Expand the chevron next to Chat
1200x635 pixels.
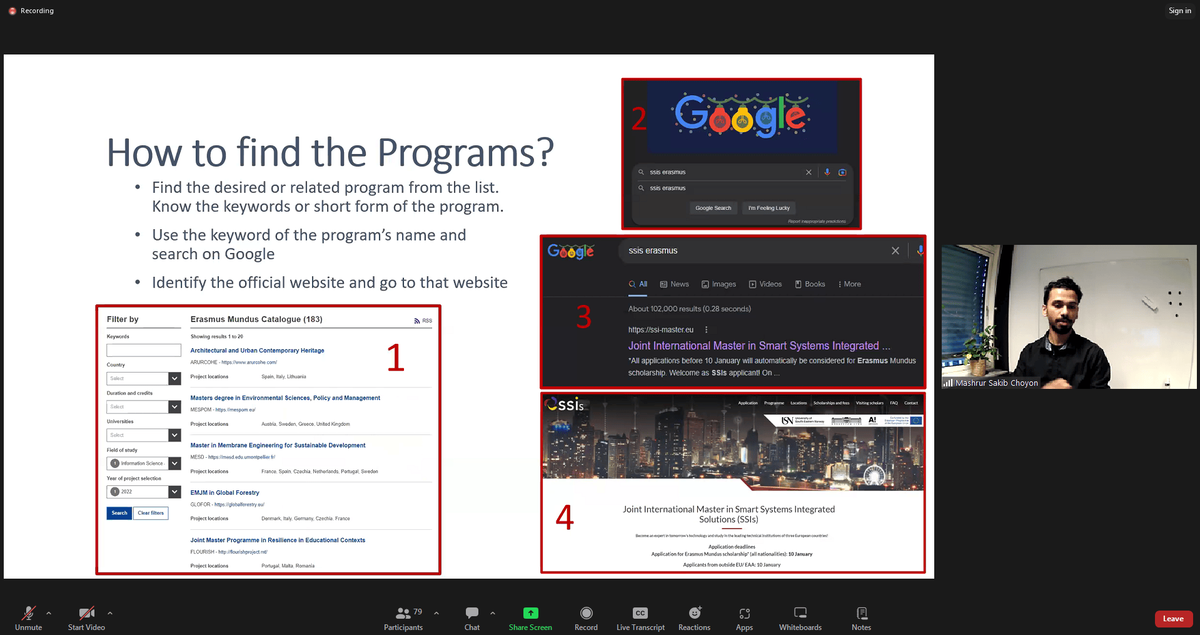coord(492,612)
